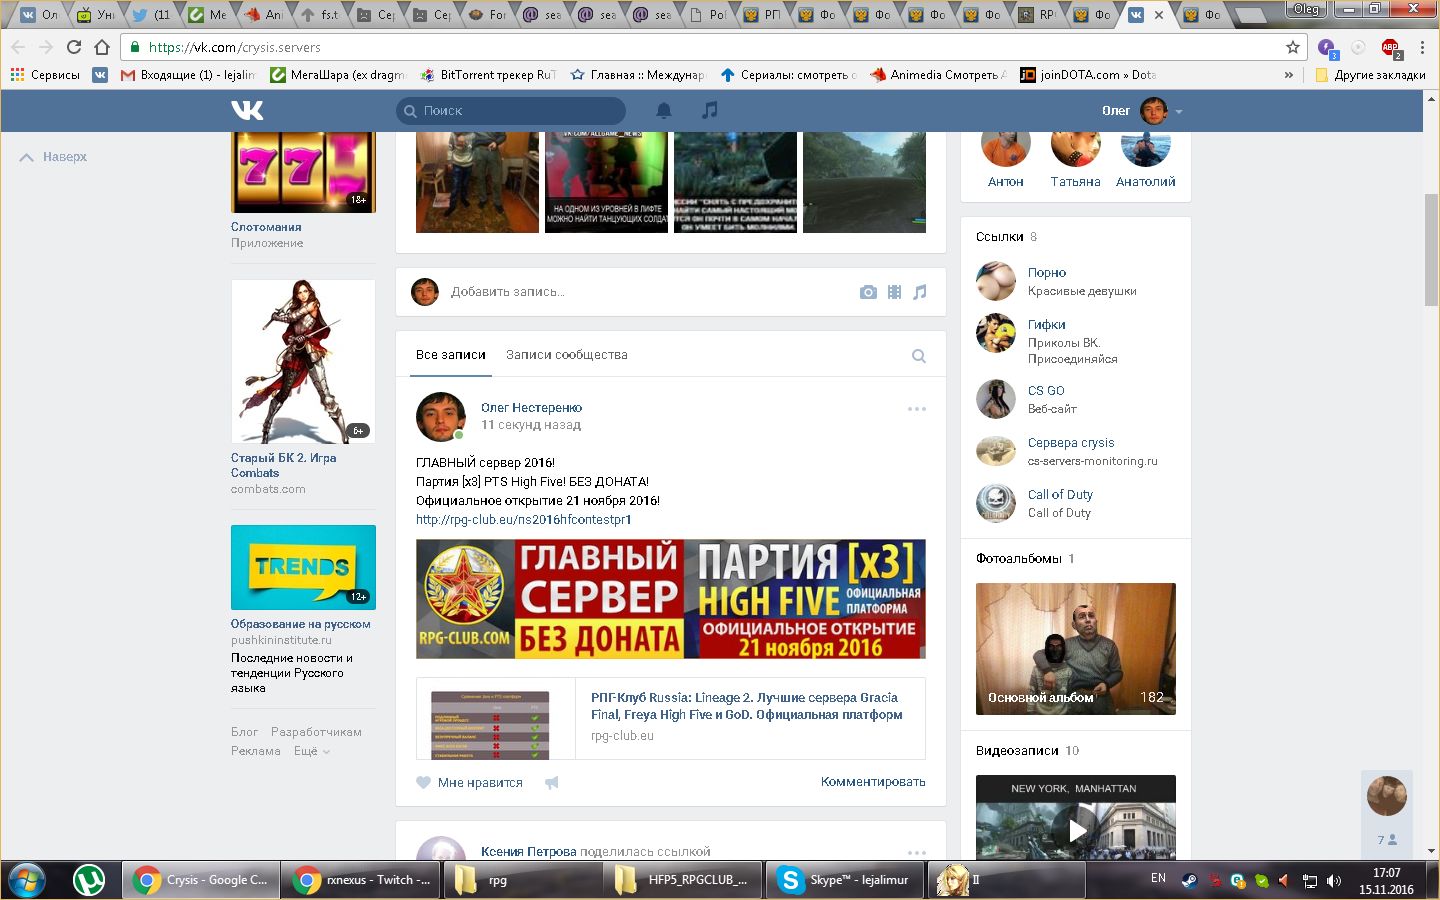
Task: Open Другие закладки folder
Action: pyautogui.click(x=1370, y=75)
